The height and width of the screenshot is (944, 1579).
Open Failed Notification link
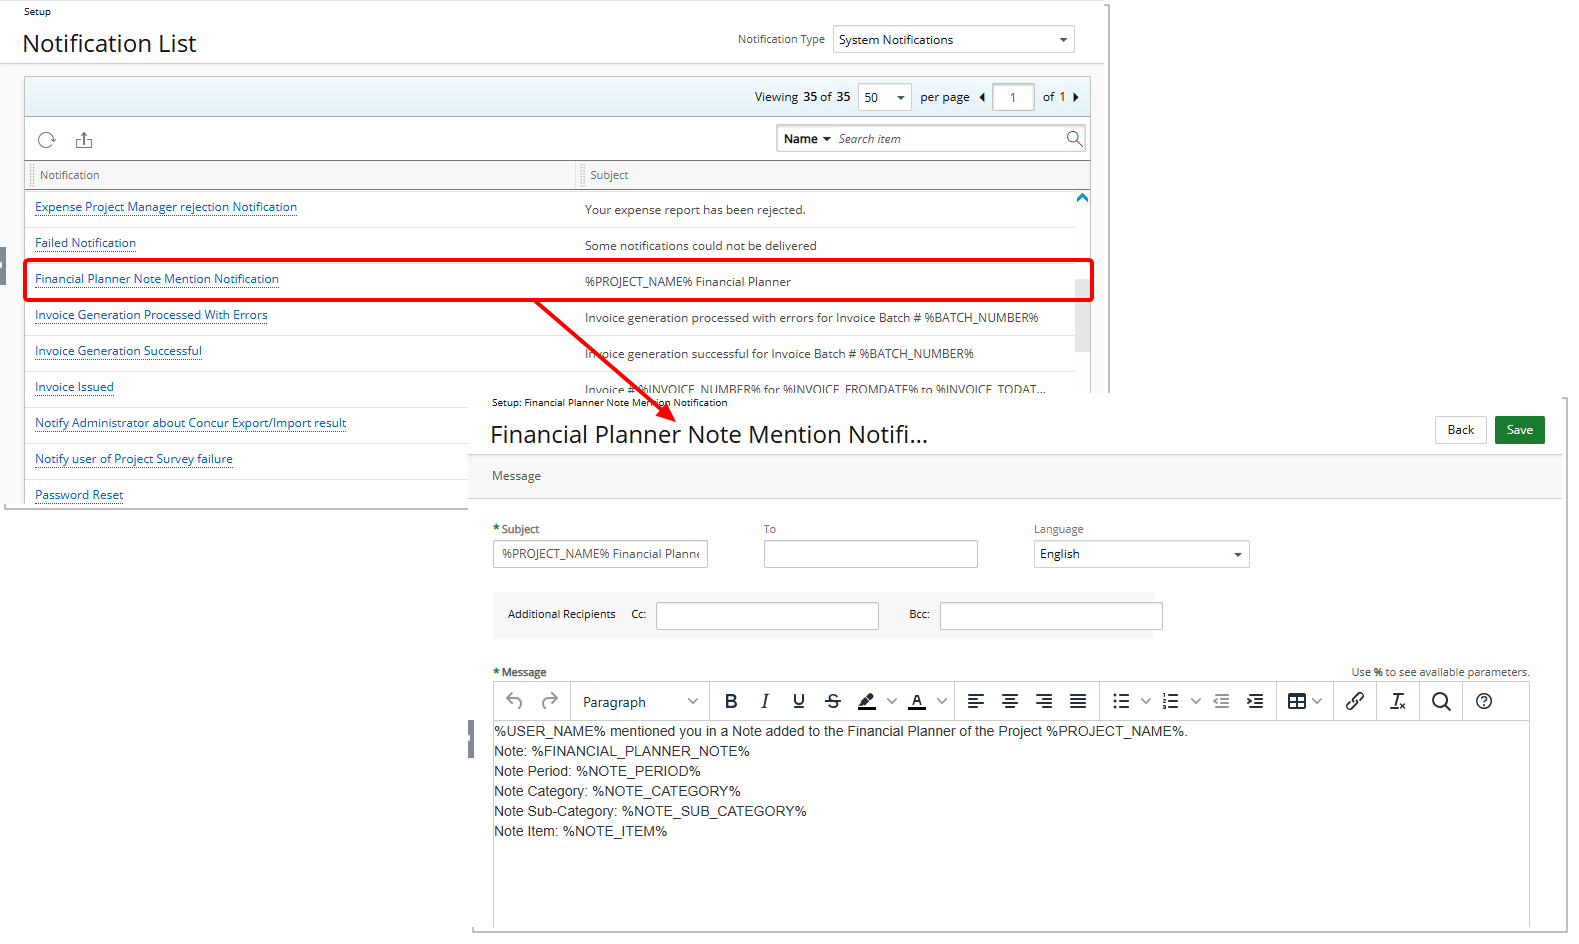point(85,243)
